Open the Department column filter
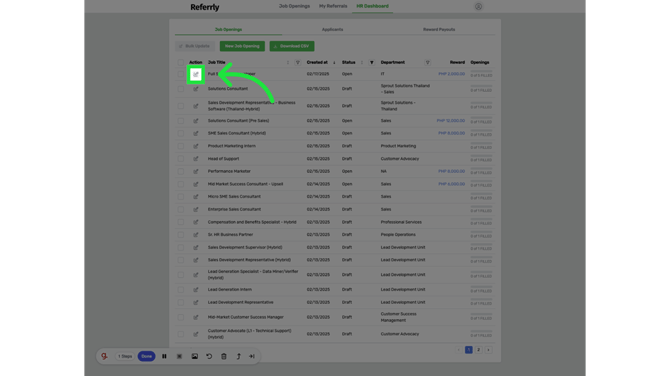This screenshot has width=670, height=376. click(x=427, y=62)
